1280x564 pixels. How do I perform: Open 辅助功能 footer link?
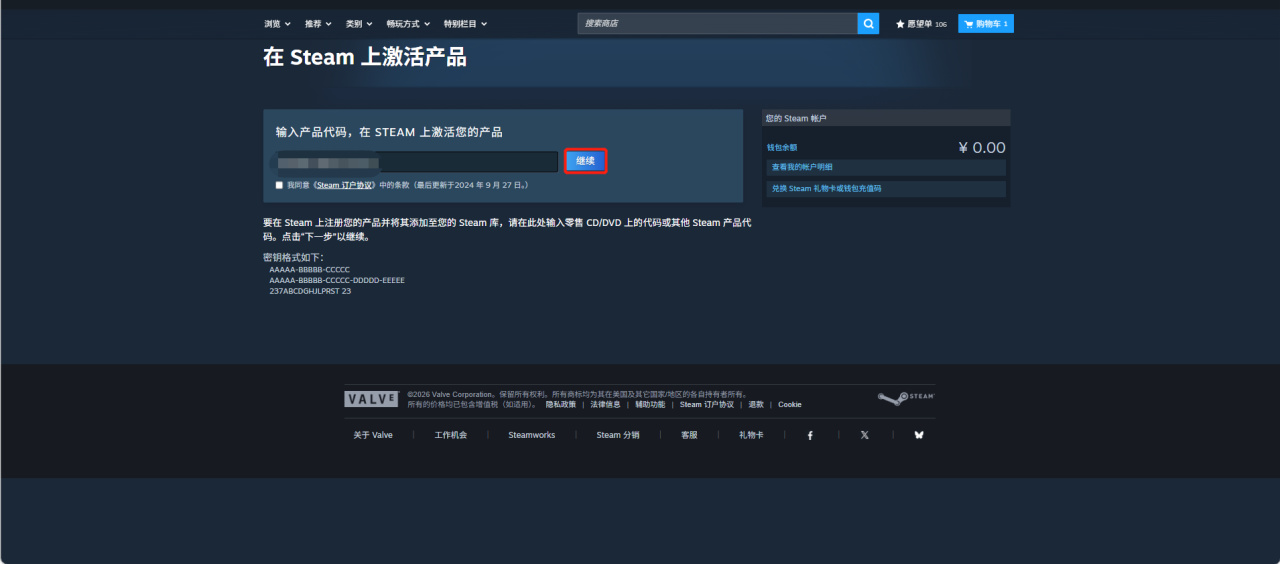650,405
